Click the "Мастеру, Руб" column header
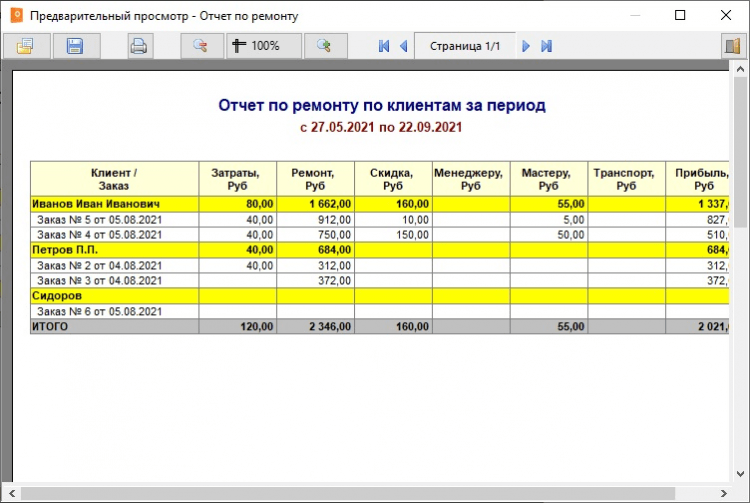The image size is (750, 503). (x=549, y=179)
